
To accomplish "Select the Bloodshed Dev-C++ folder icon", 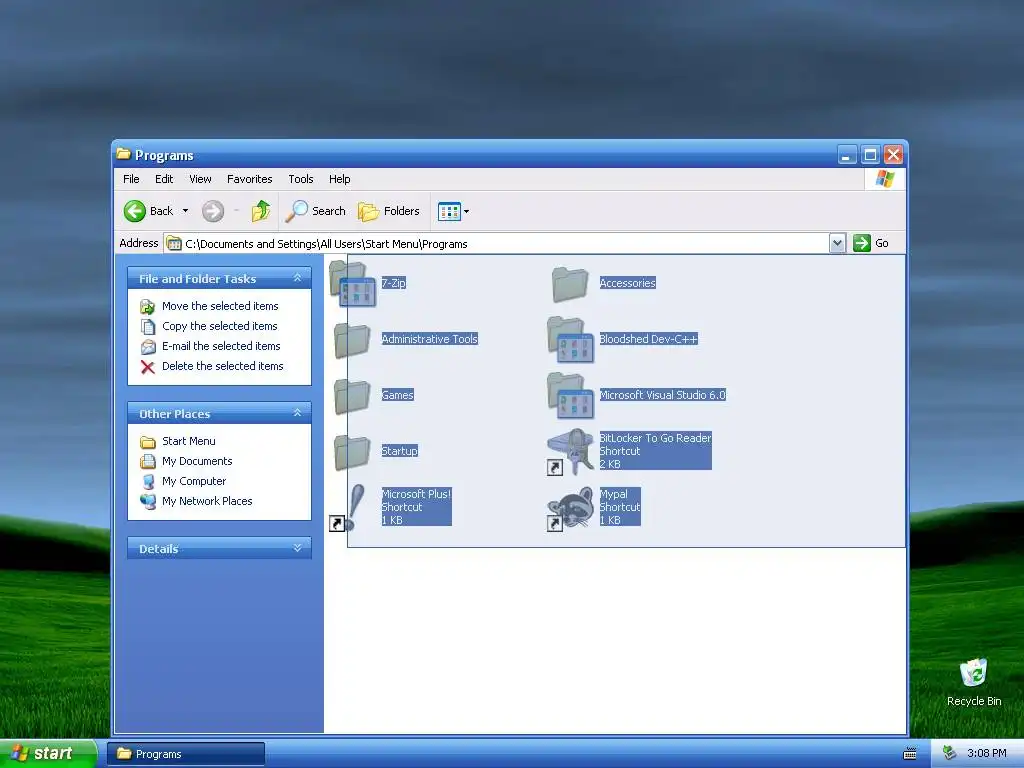I will (570, 340).
